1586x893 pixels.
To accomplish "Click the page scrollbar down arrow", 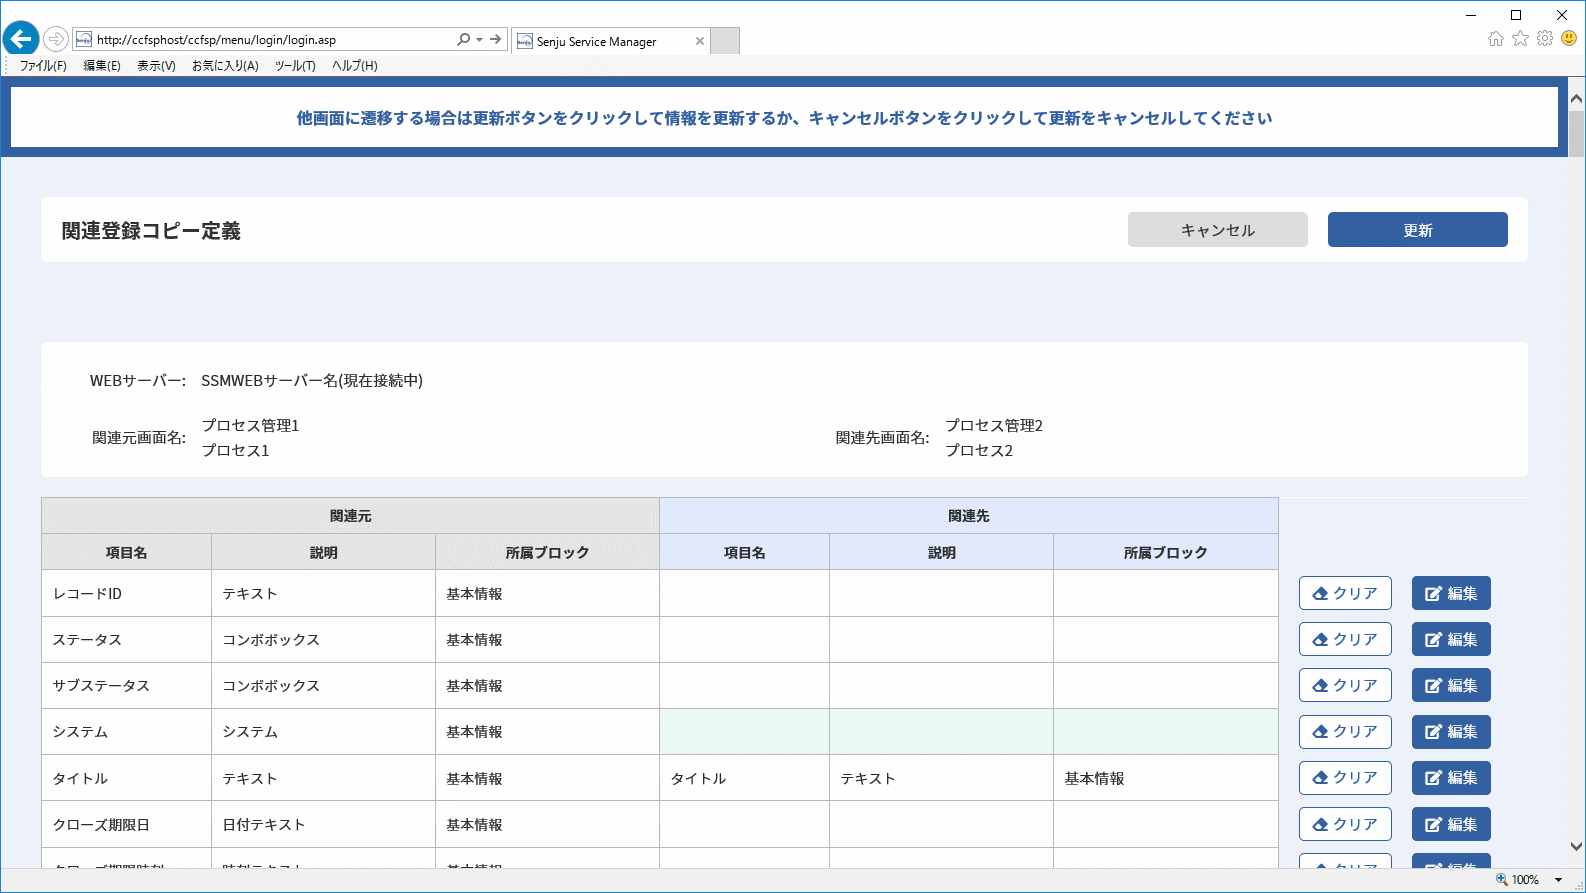I will [1576, 846].
